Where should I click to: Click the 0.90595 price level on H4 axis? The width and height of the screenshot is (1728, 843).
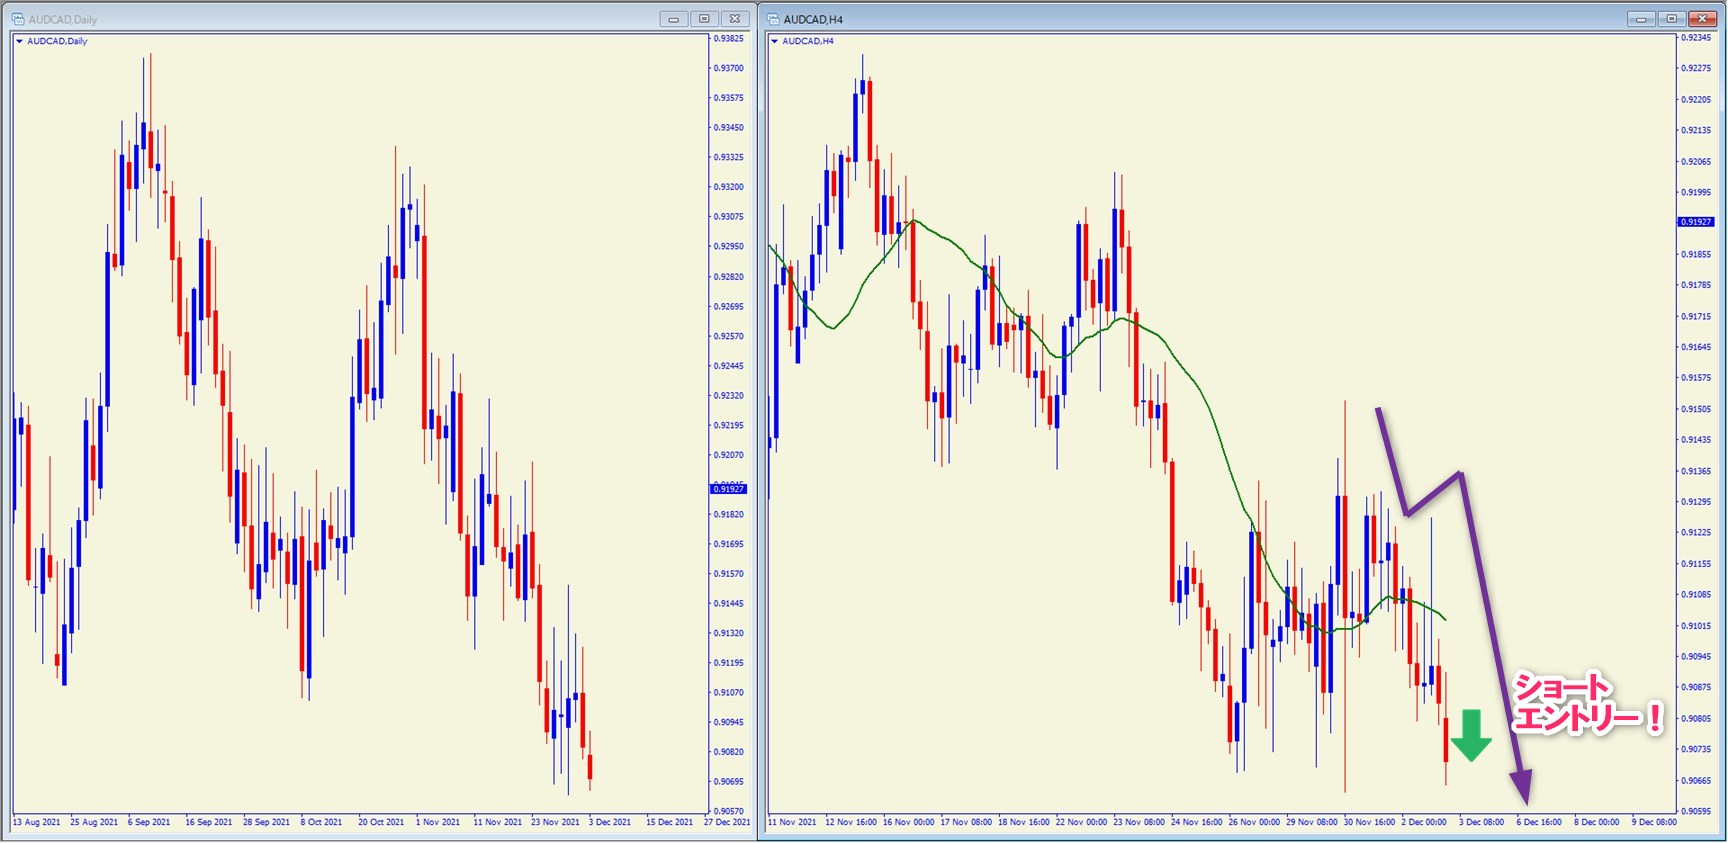point(1697,811)
